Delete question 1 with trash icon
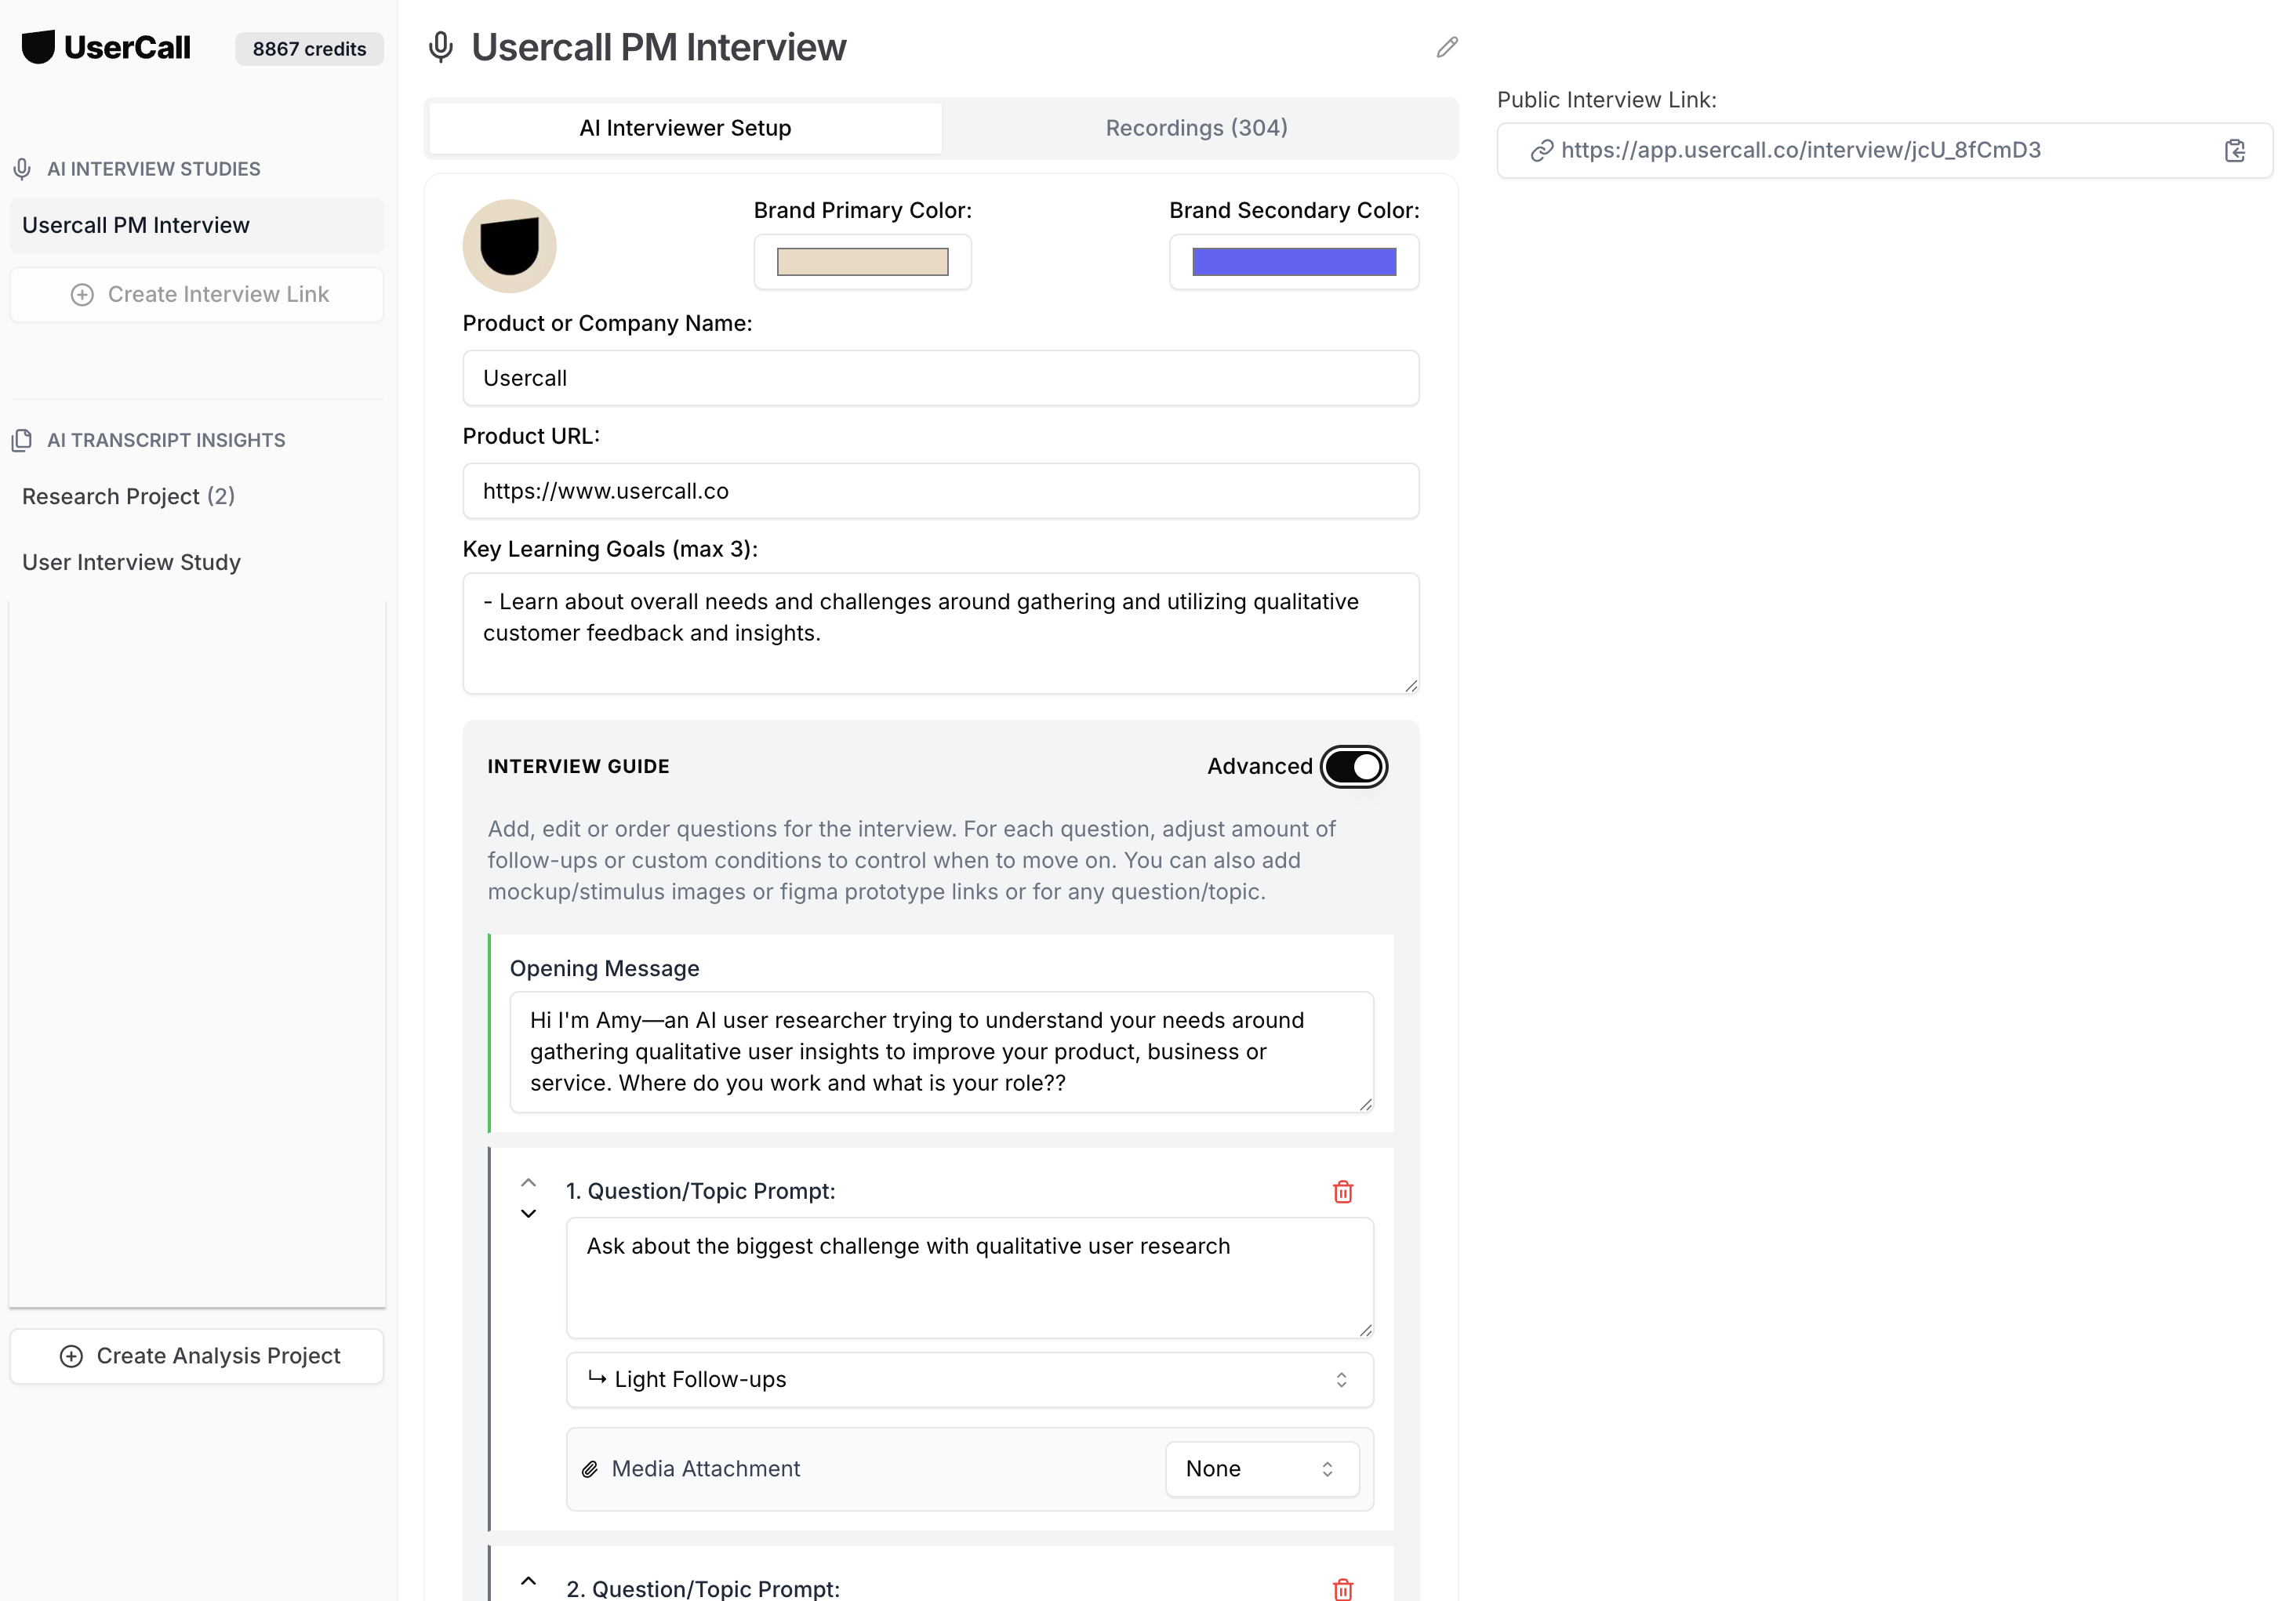 tap(1342, 1191)
